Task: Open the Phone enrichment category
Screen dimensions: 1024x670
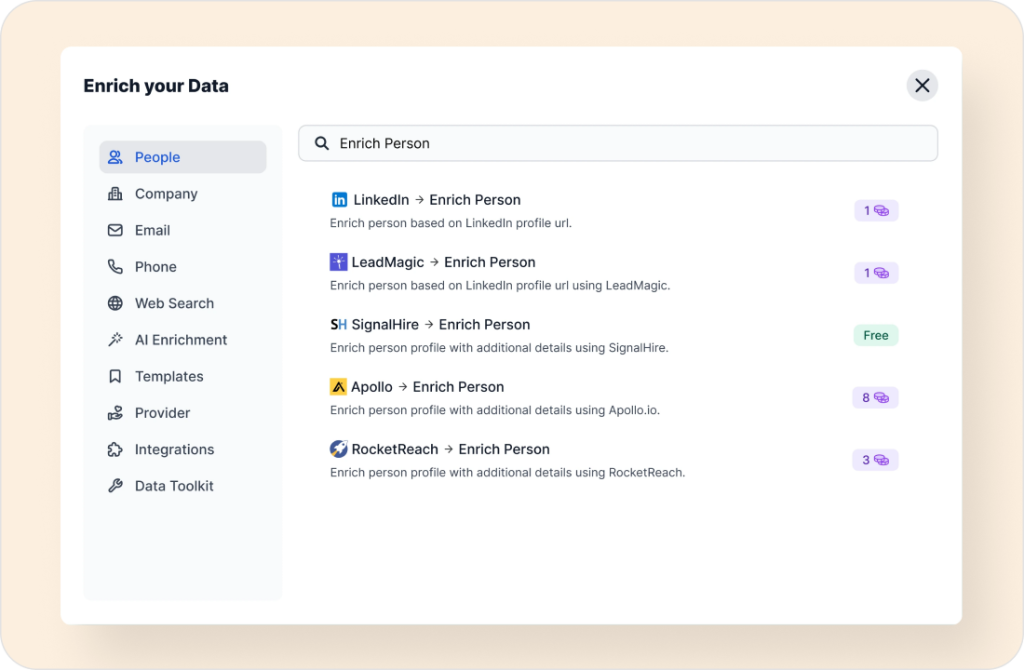Action: 155,267
